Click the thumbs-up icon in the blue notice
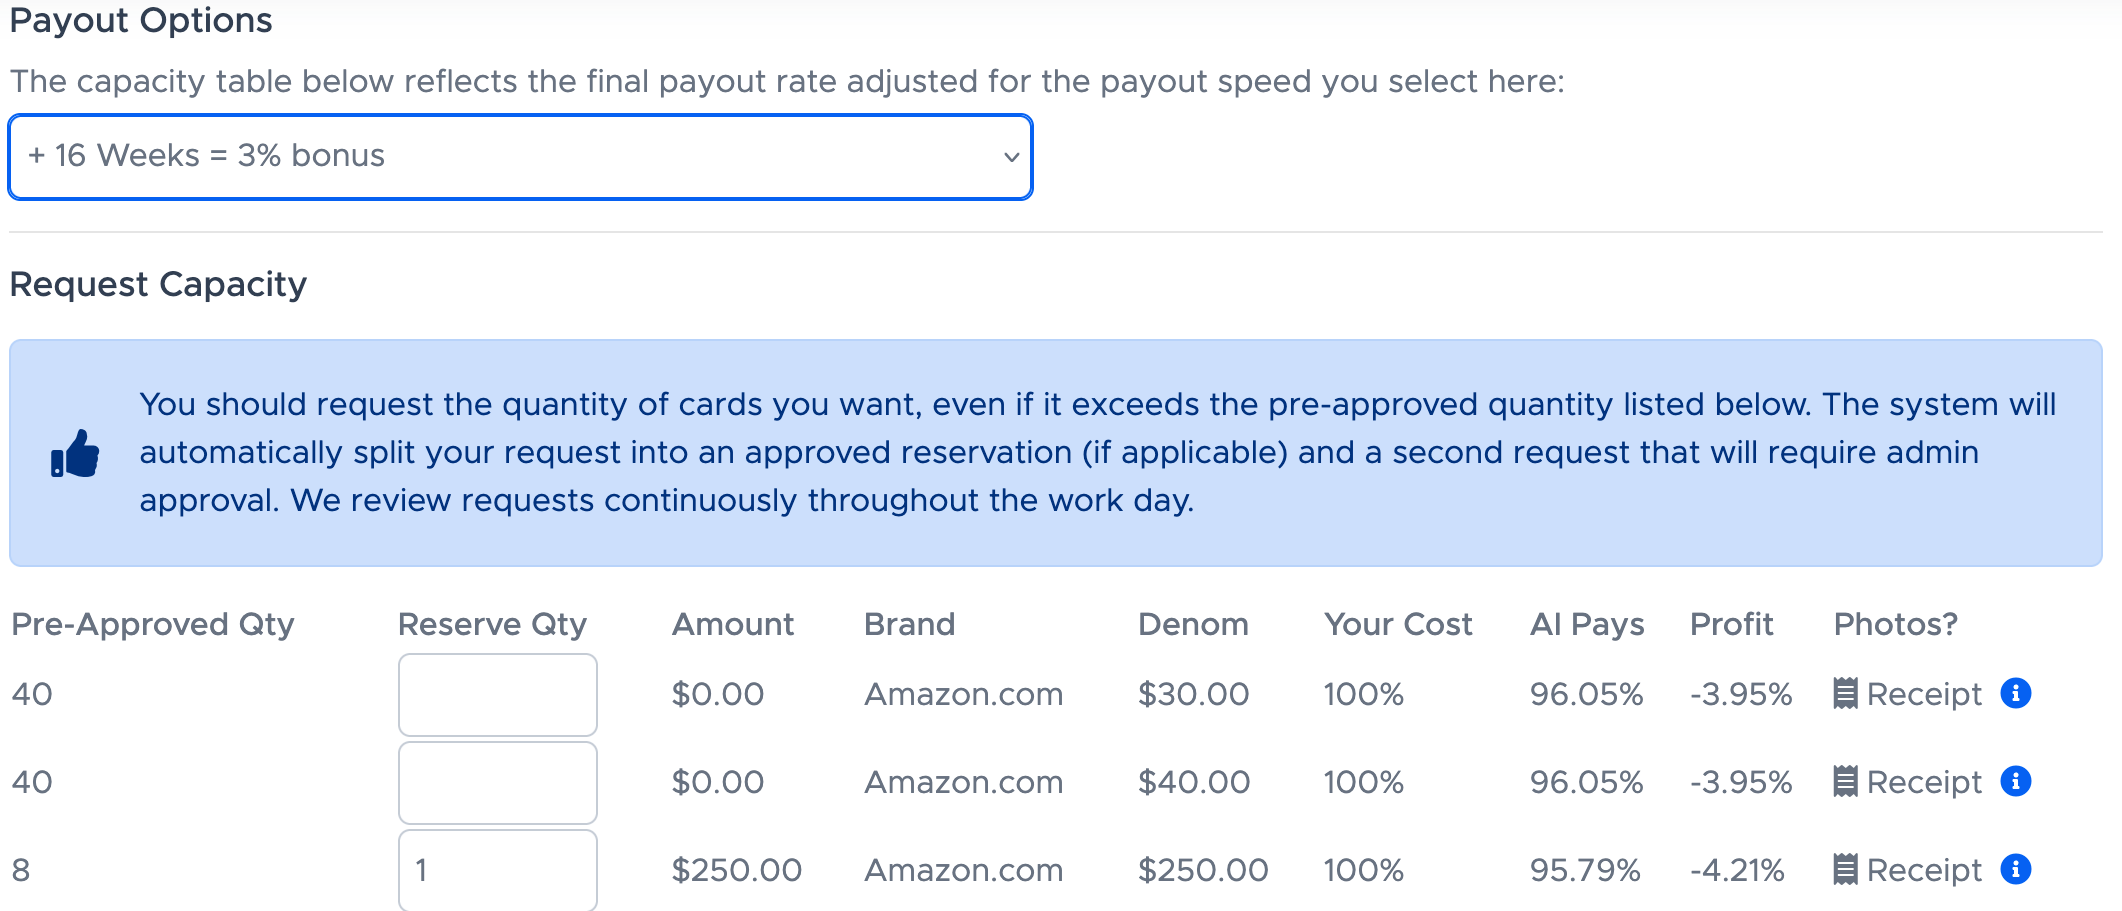This screenshot has width=2122, height=911. tap(75, 454)
